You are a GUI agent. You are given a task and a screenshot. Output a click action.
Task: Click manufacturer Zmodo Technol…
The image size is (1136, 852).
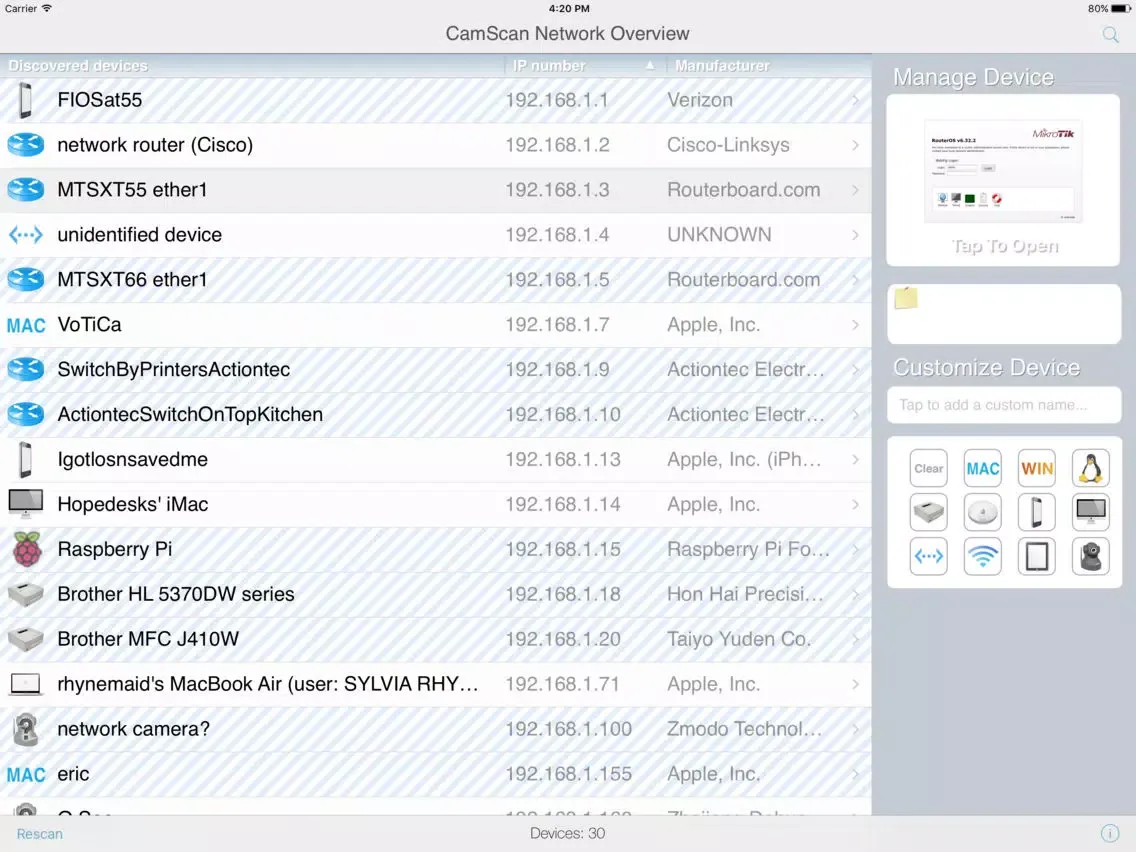744,729
